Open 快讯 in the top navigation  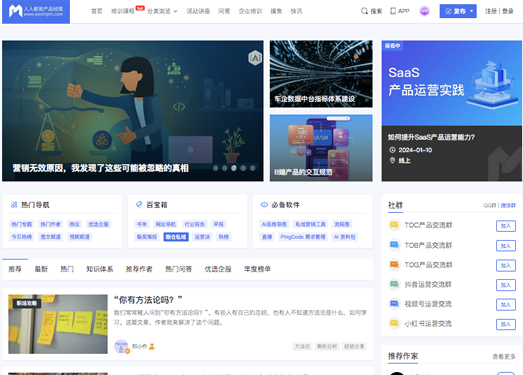pyautogui.click(x=296, y=11)
